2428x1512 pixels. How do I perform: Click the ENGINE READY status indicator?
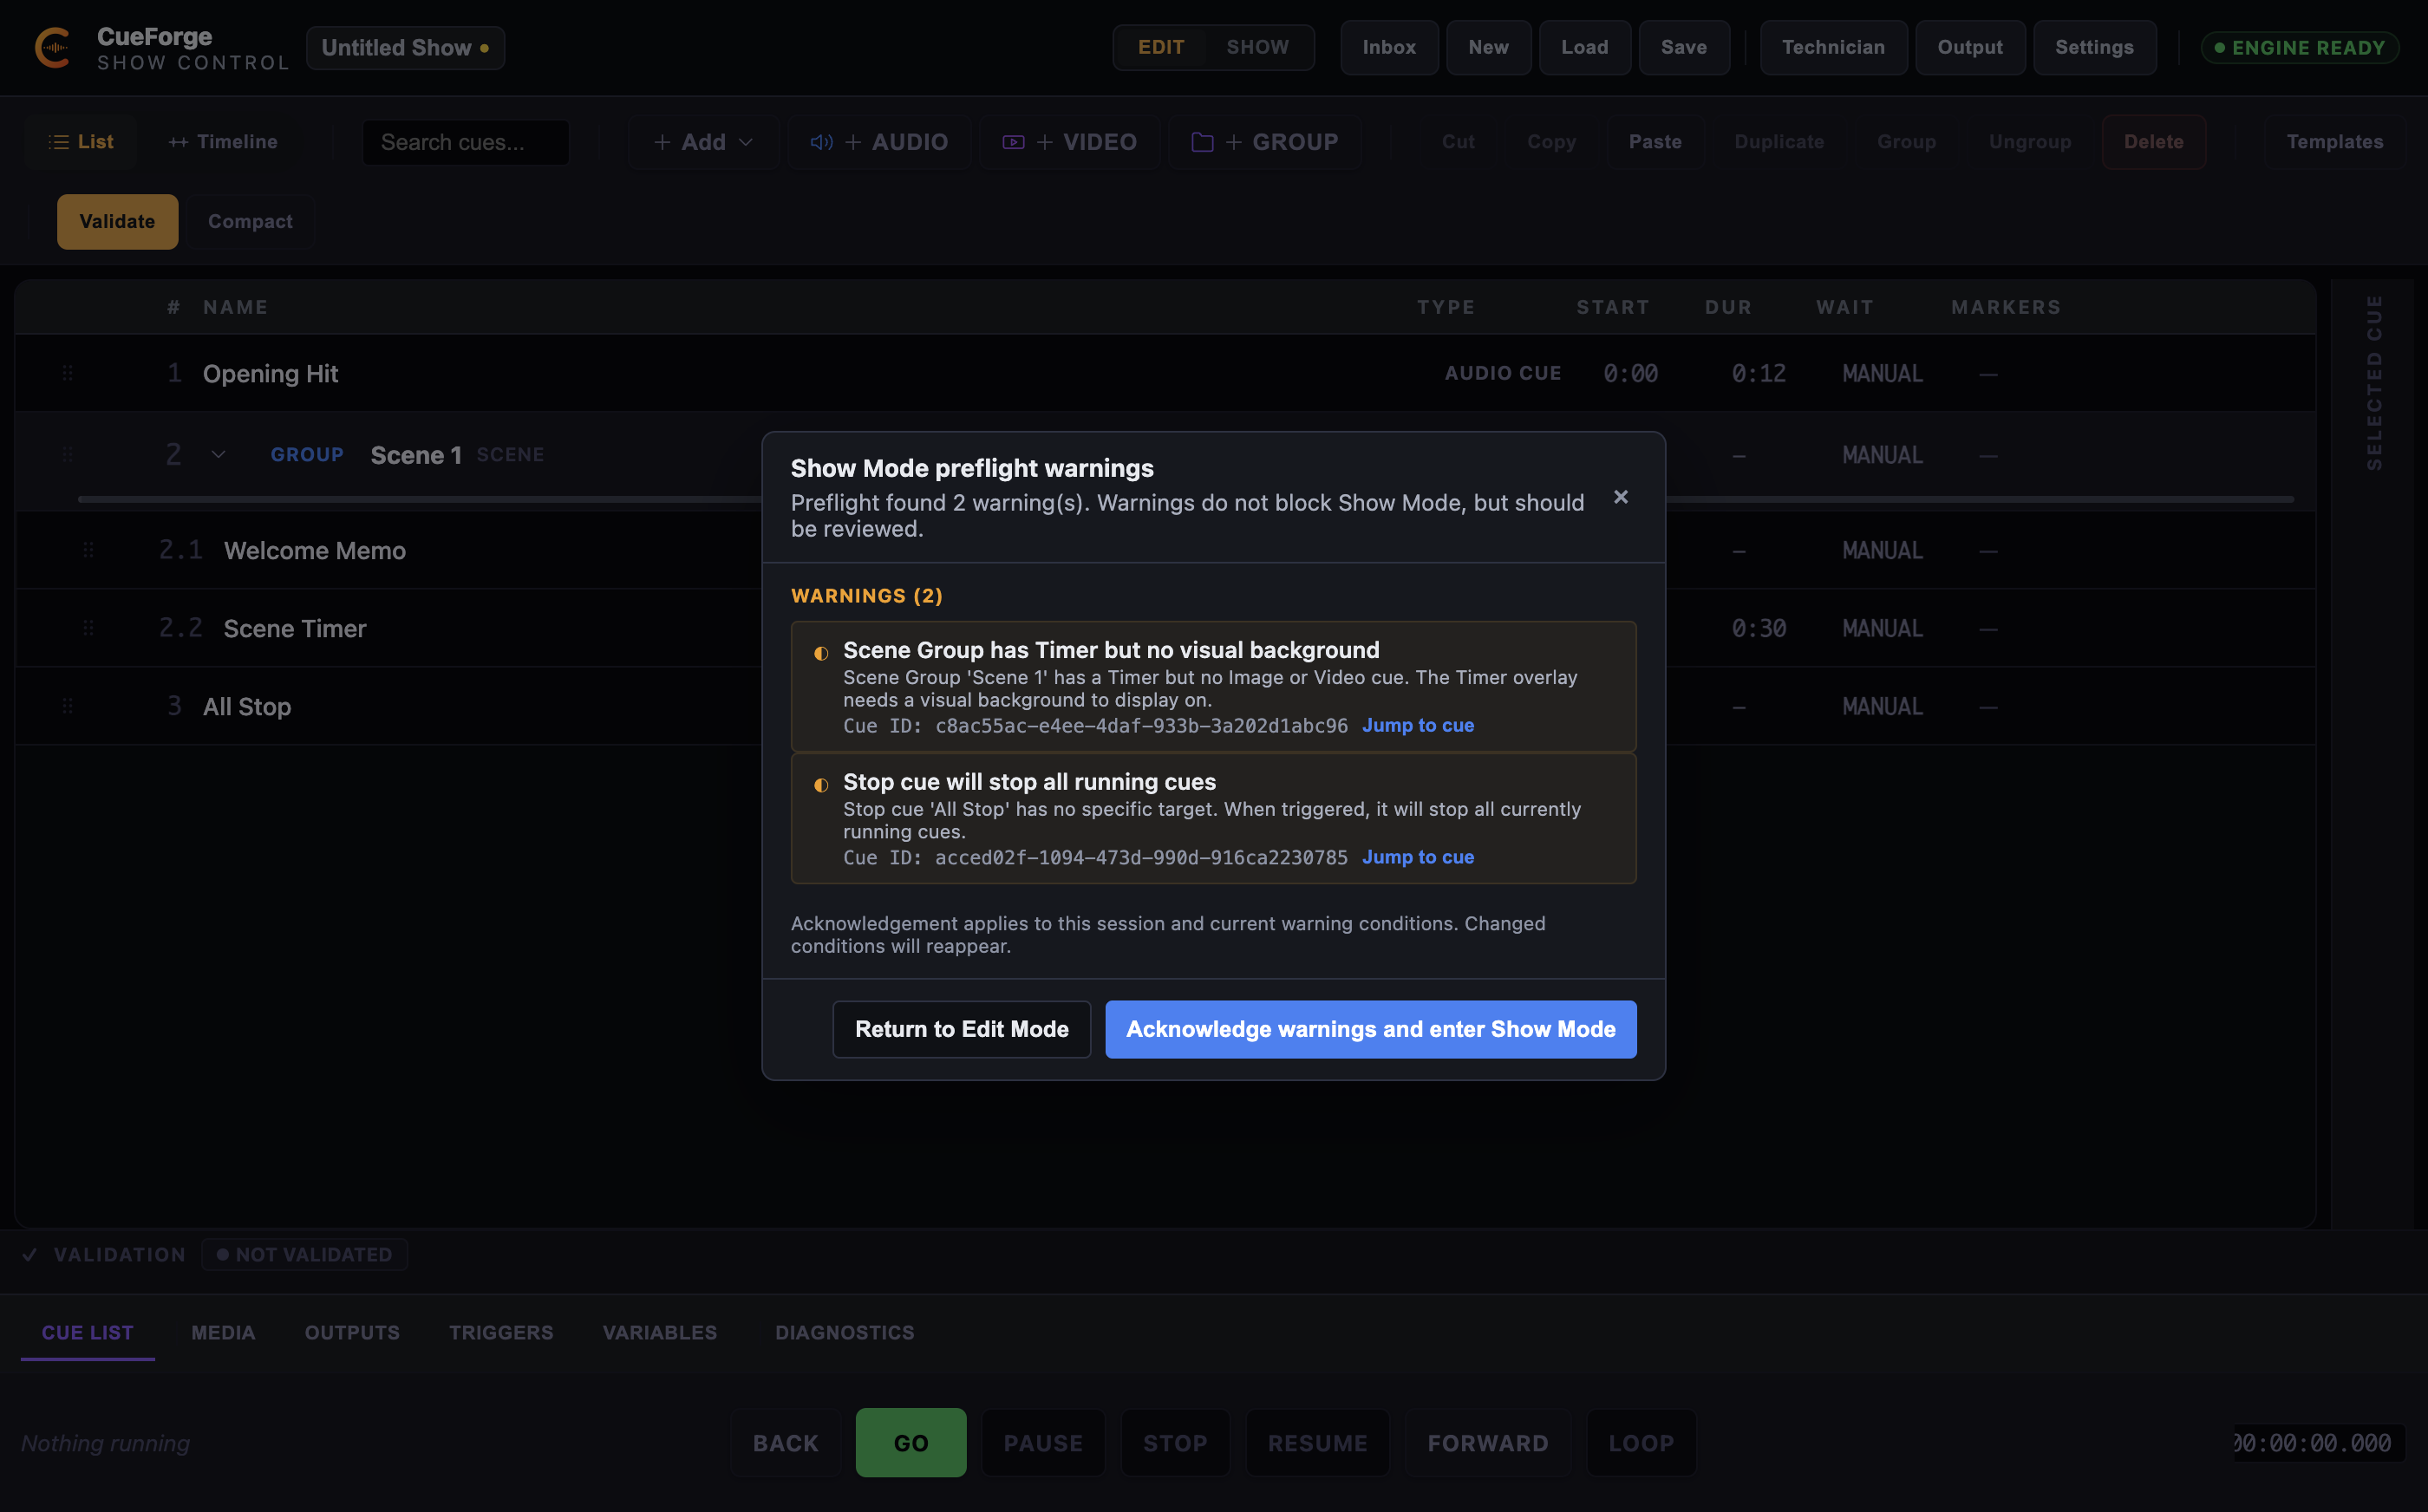coord(2300,48)
